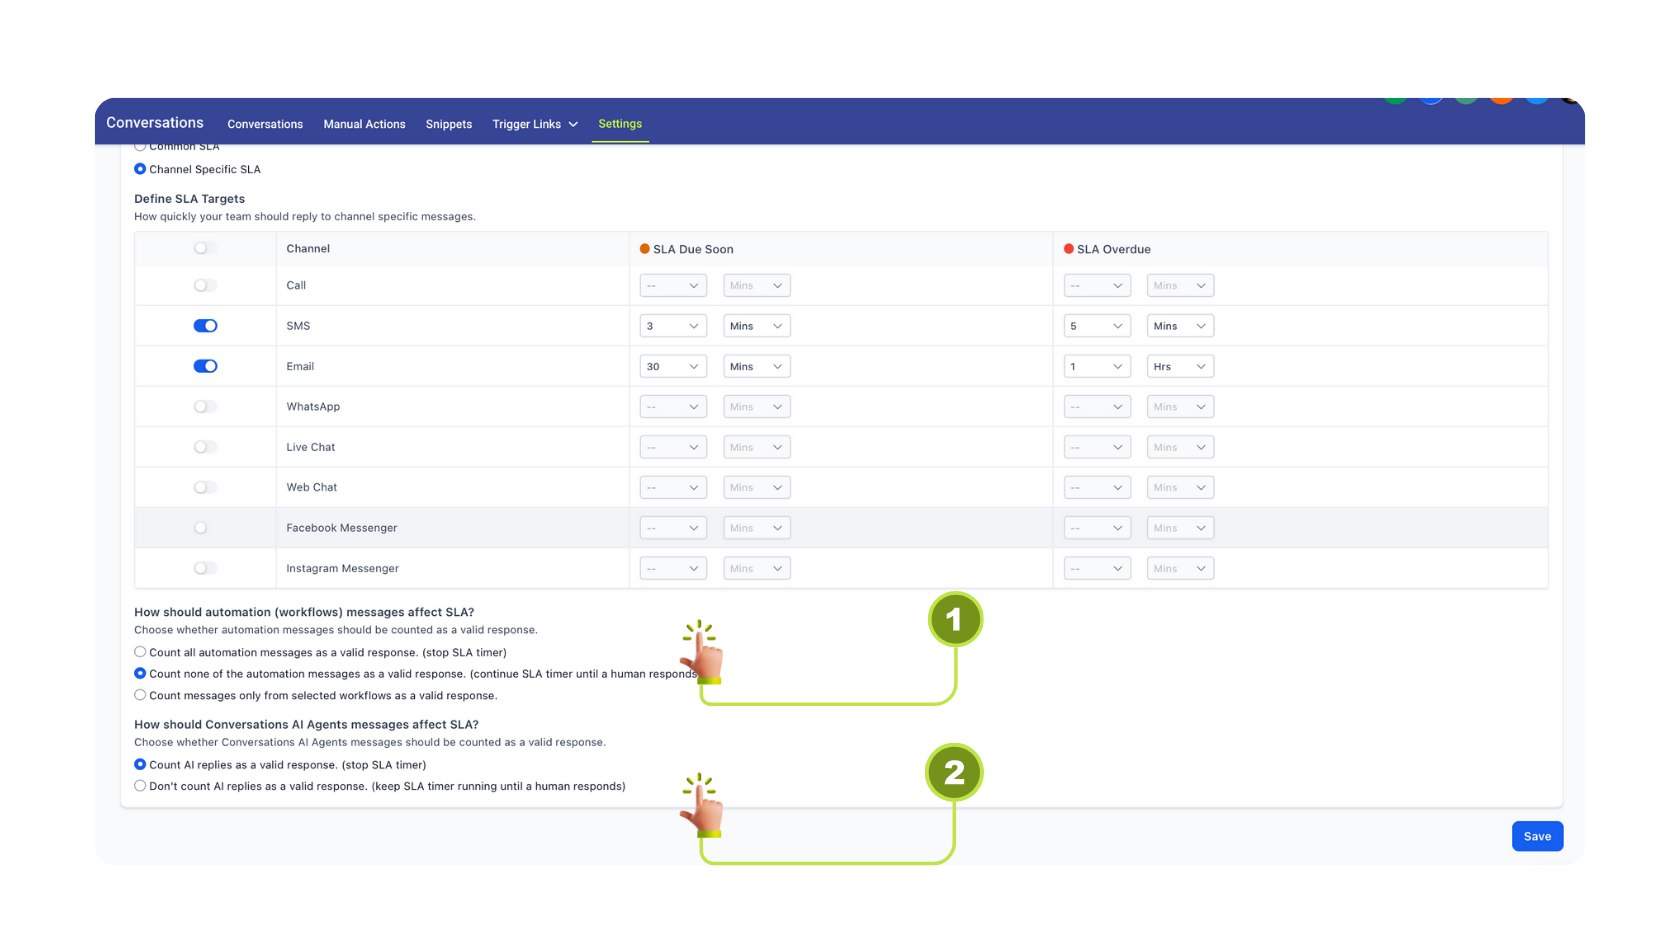Click the green number 1 annotation badge

click(954, 619)
